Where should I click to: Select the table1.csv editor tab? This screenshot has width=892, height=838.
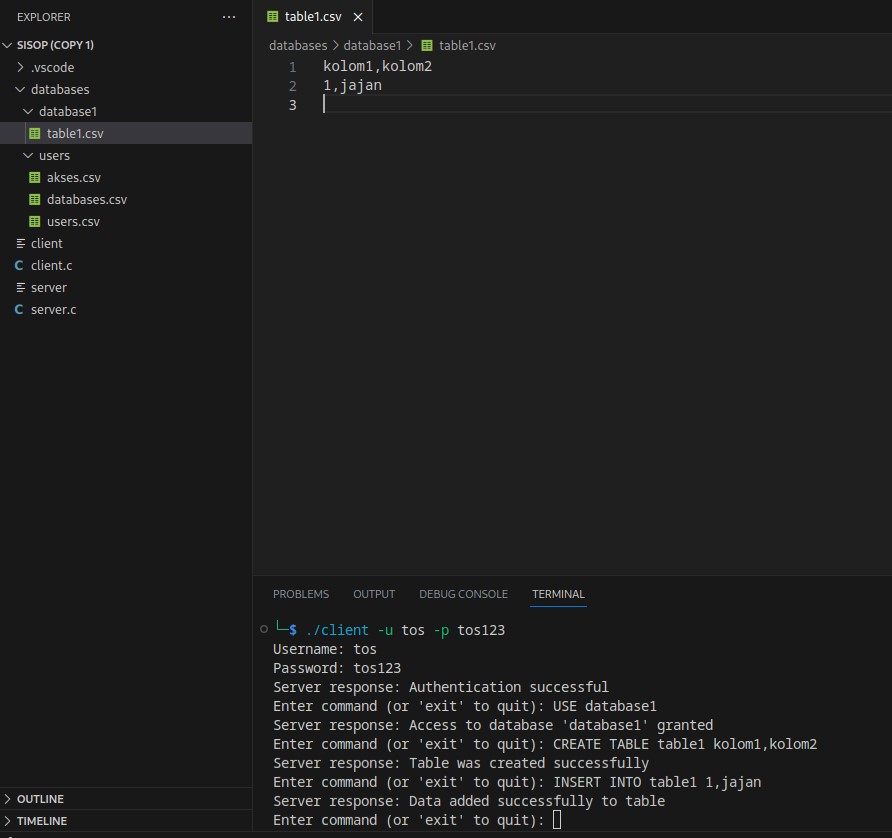[x=313, y=17]
